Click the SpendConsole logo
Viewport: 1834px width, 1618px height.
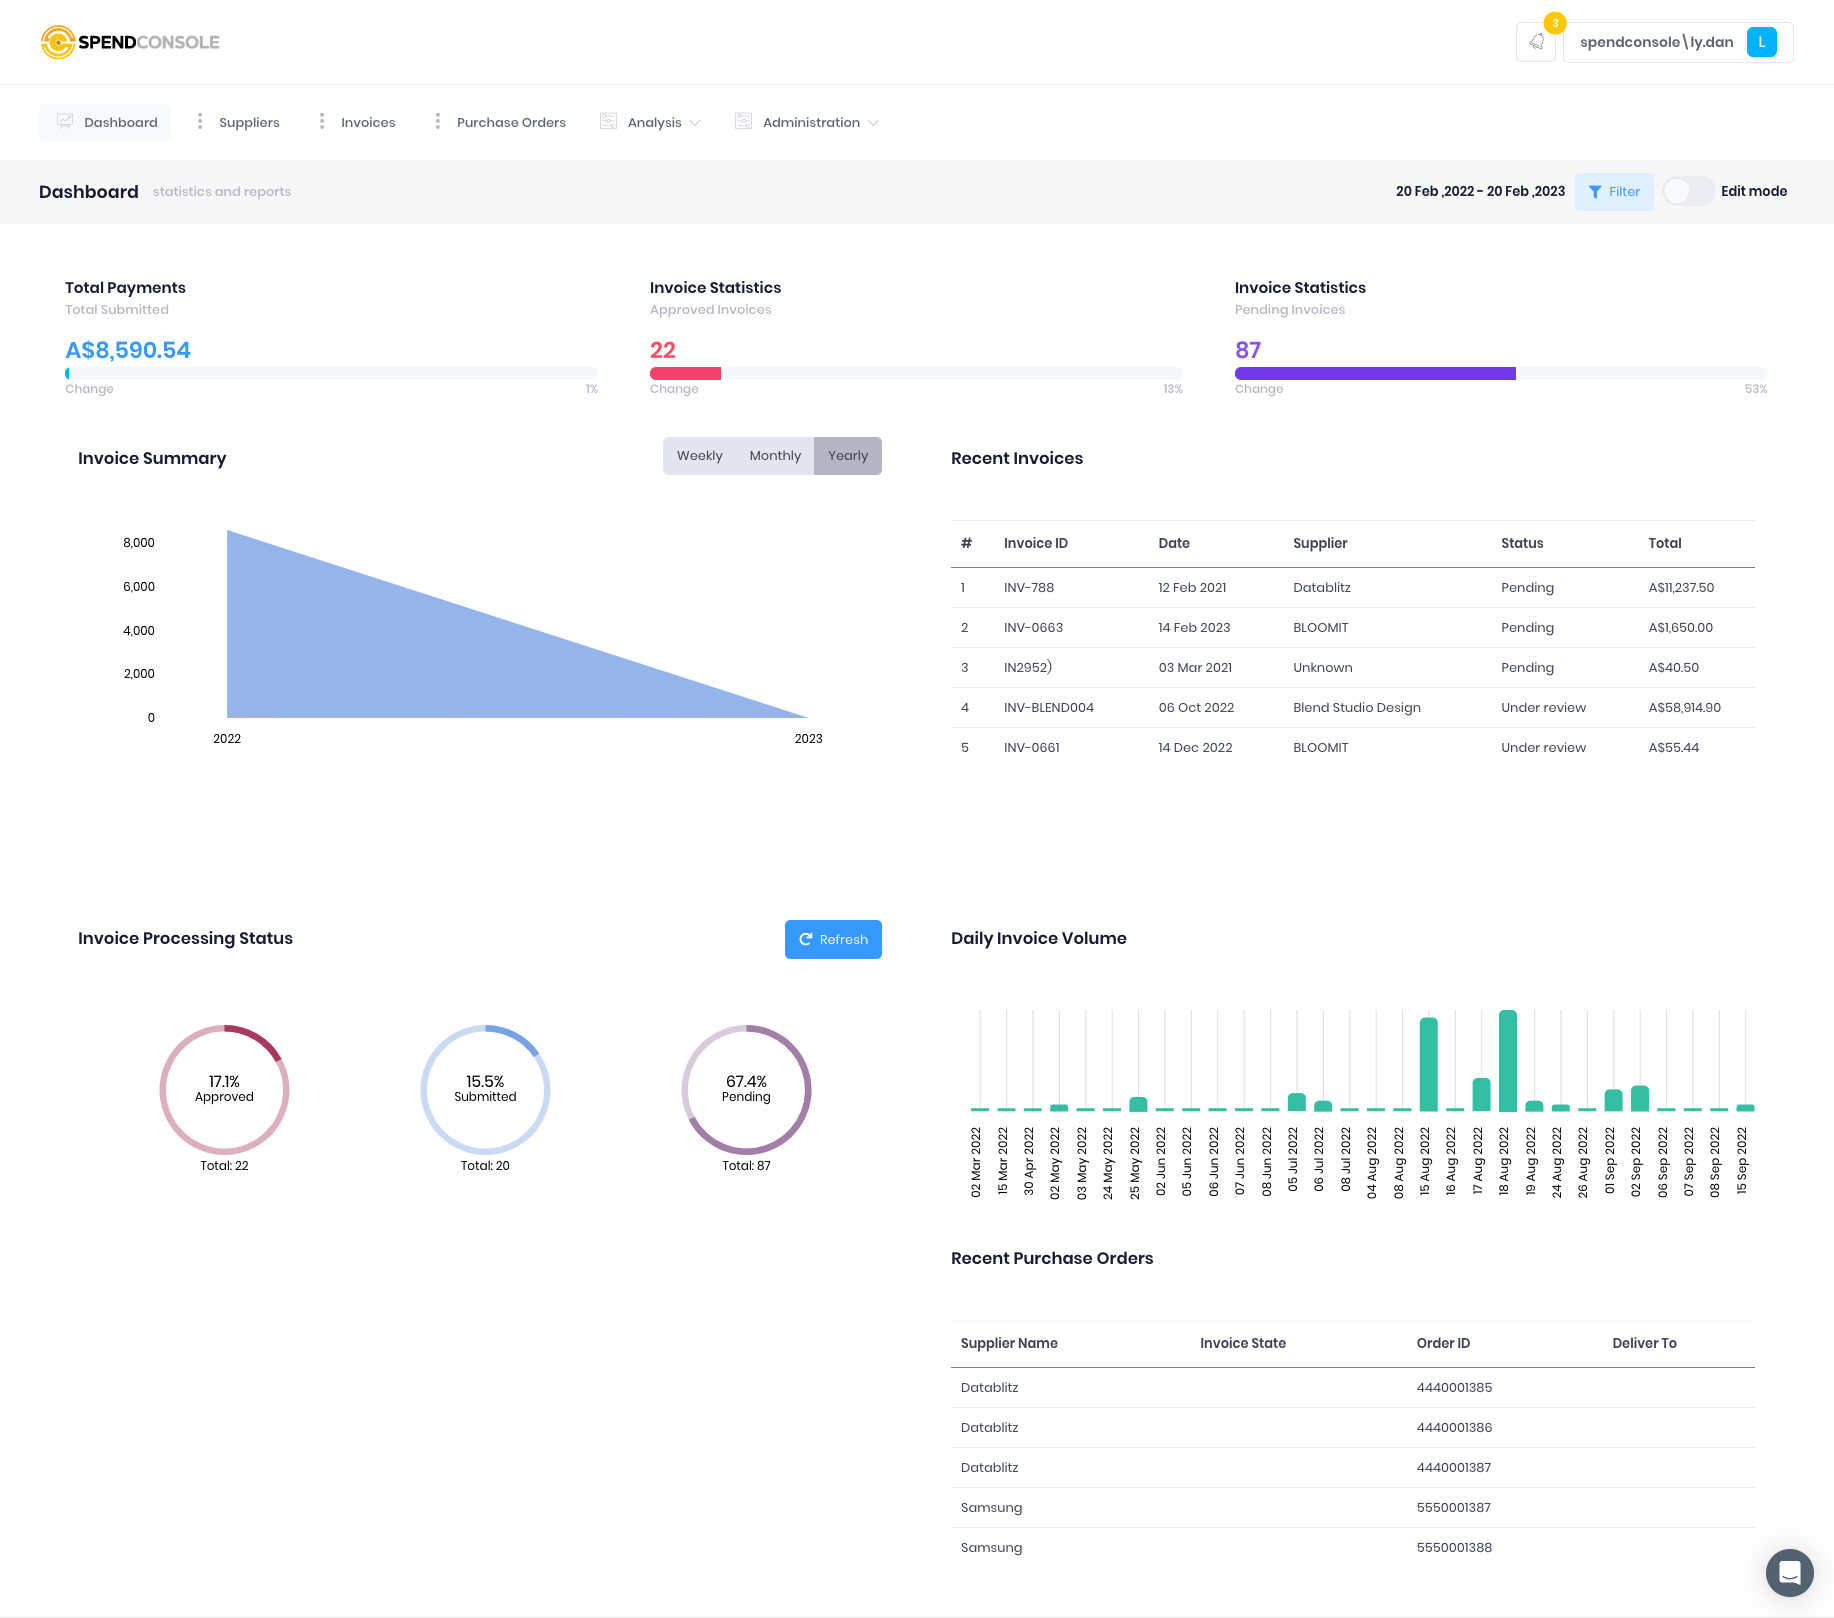coord(129,42)
